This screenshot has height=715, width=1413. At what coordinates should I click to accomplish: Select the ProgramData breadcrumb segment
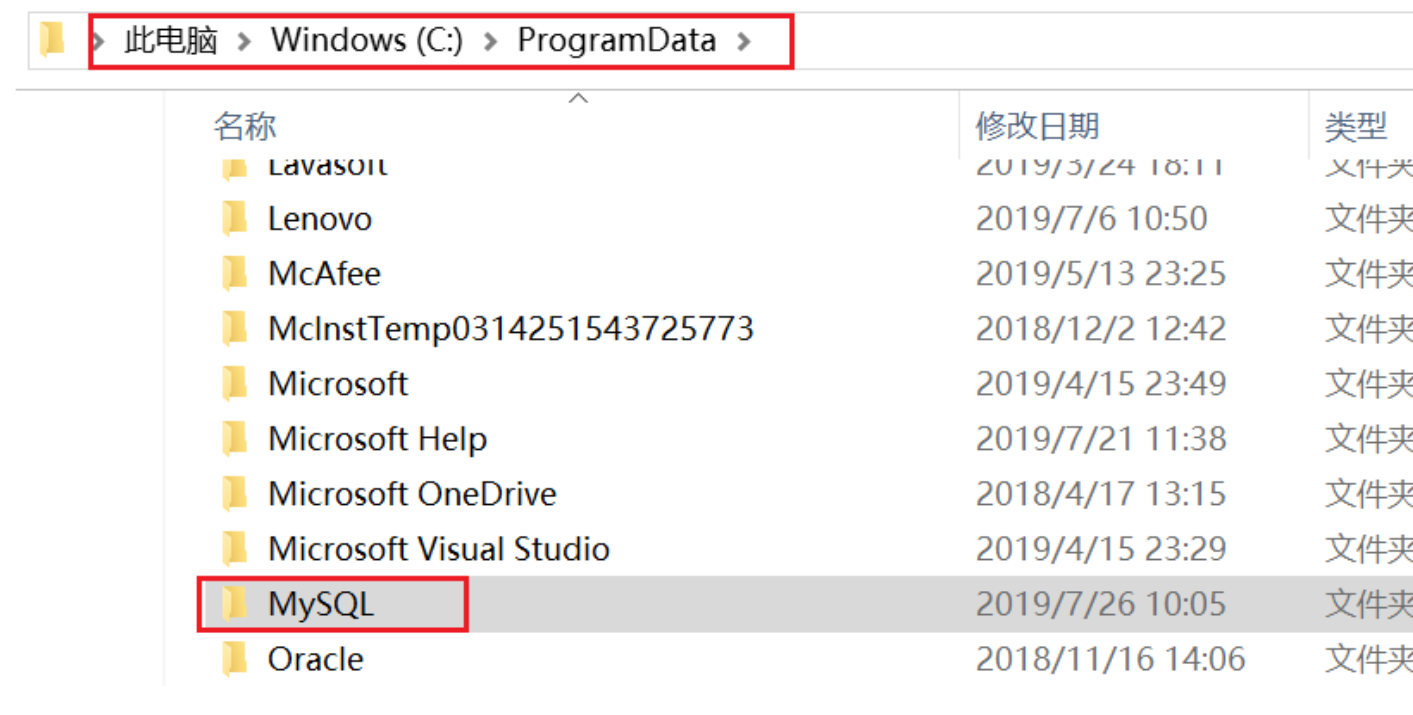616,40
